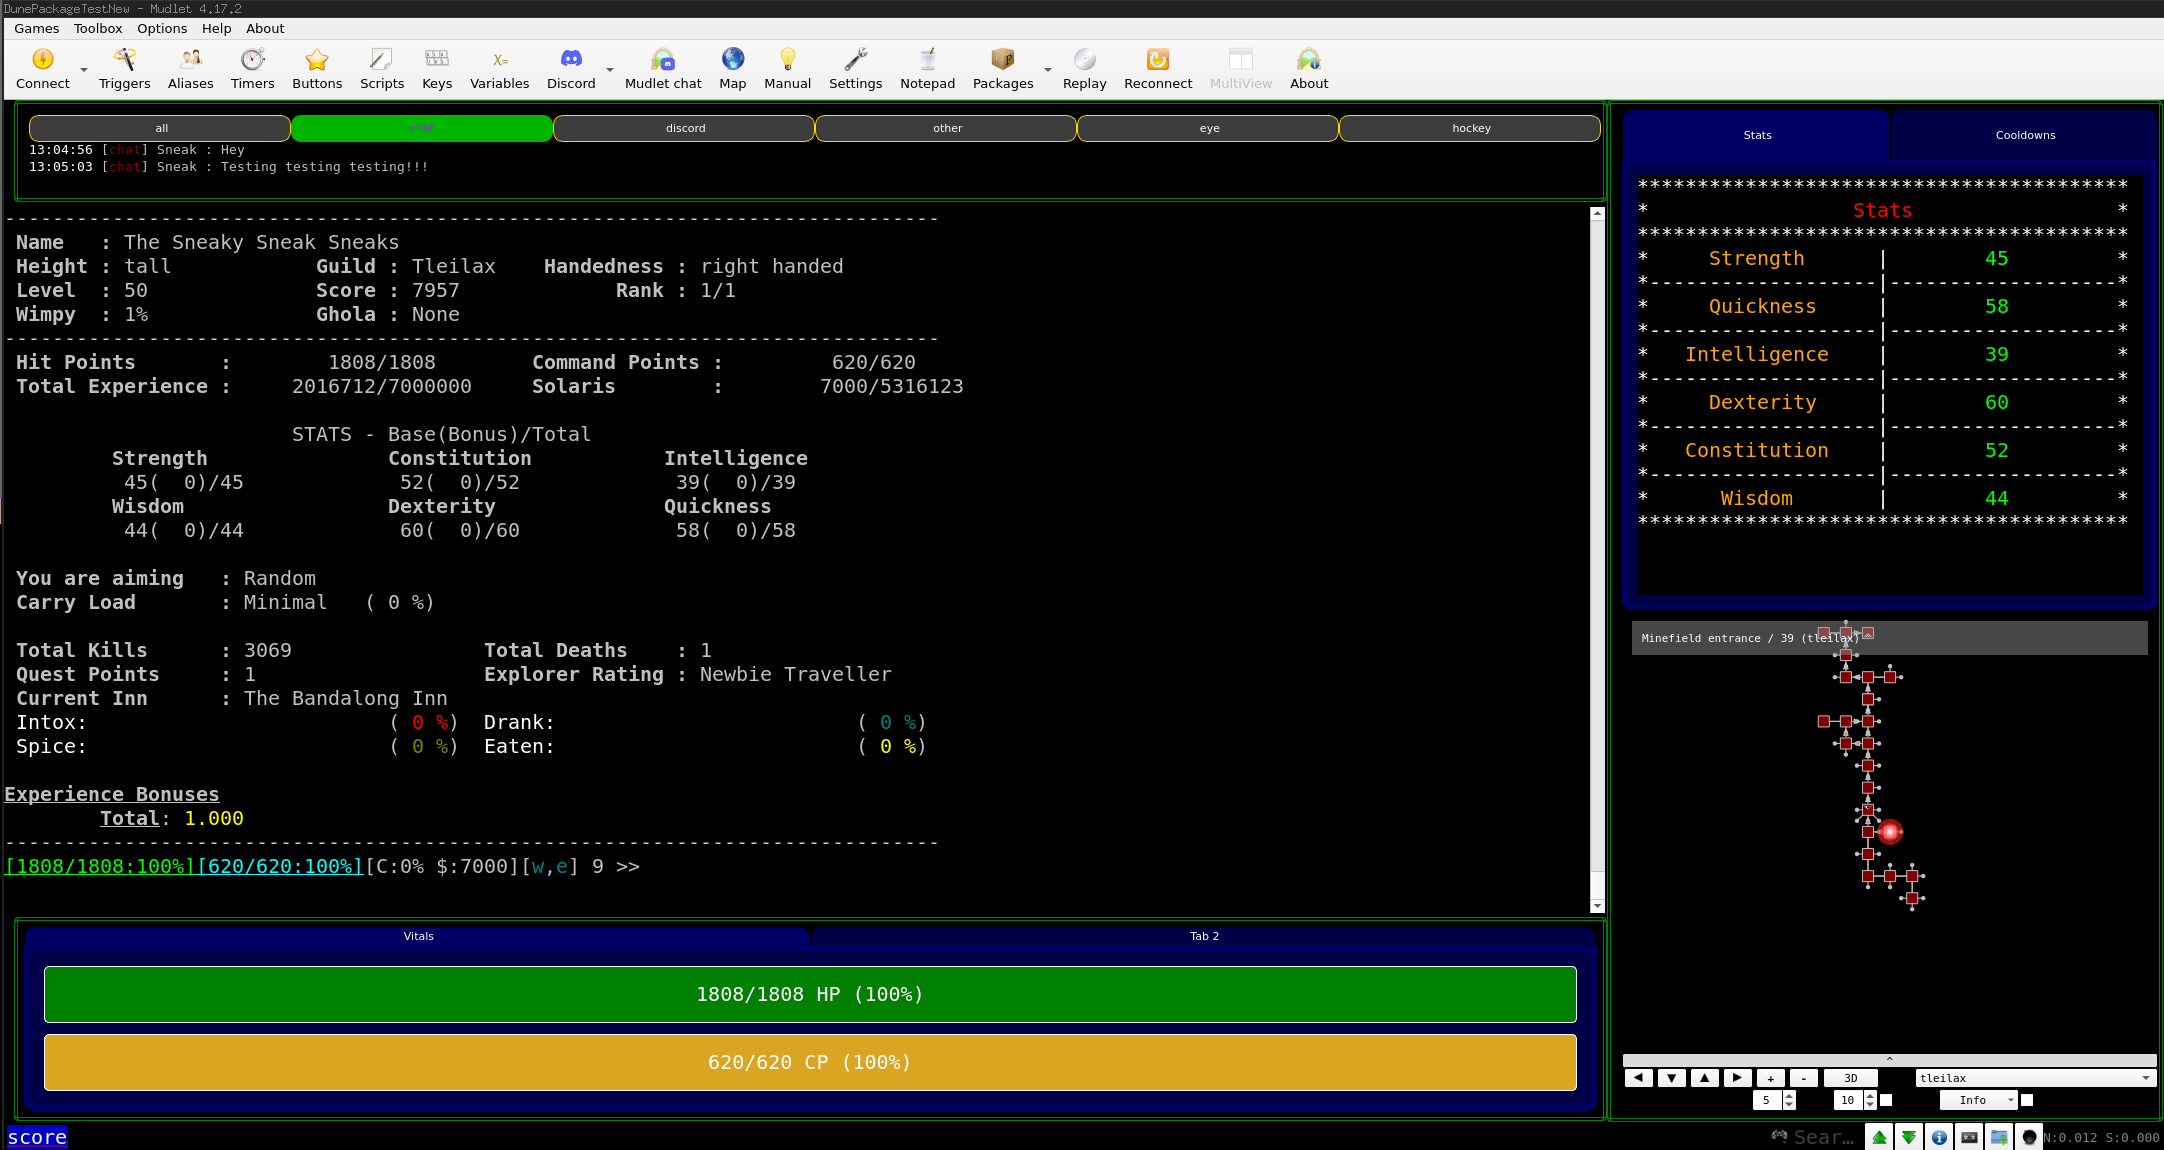Click the green search-down arrow icon
The image size is (2164, 1150).
tap(1909, 1137)
